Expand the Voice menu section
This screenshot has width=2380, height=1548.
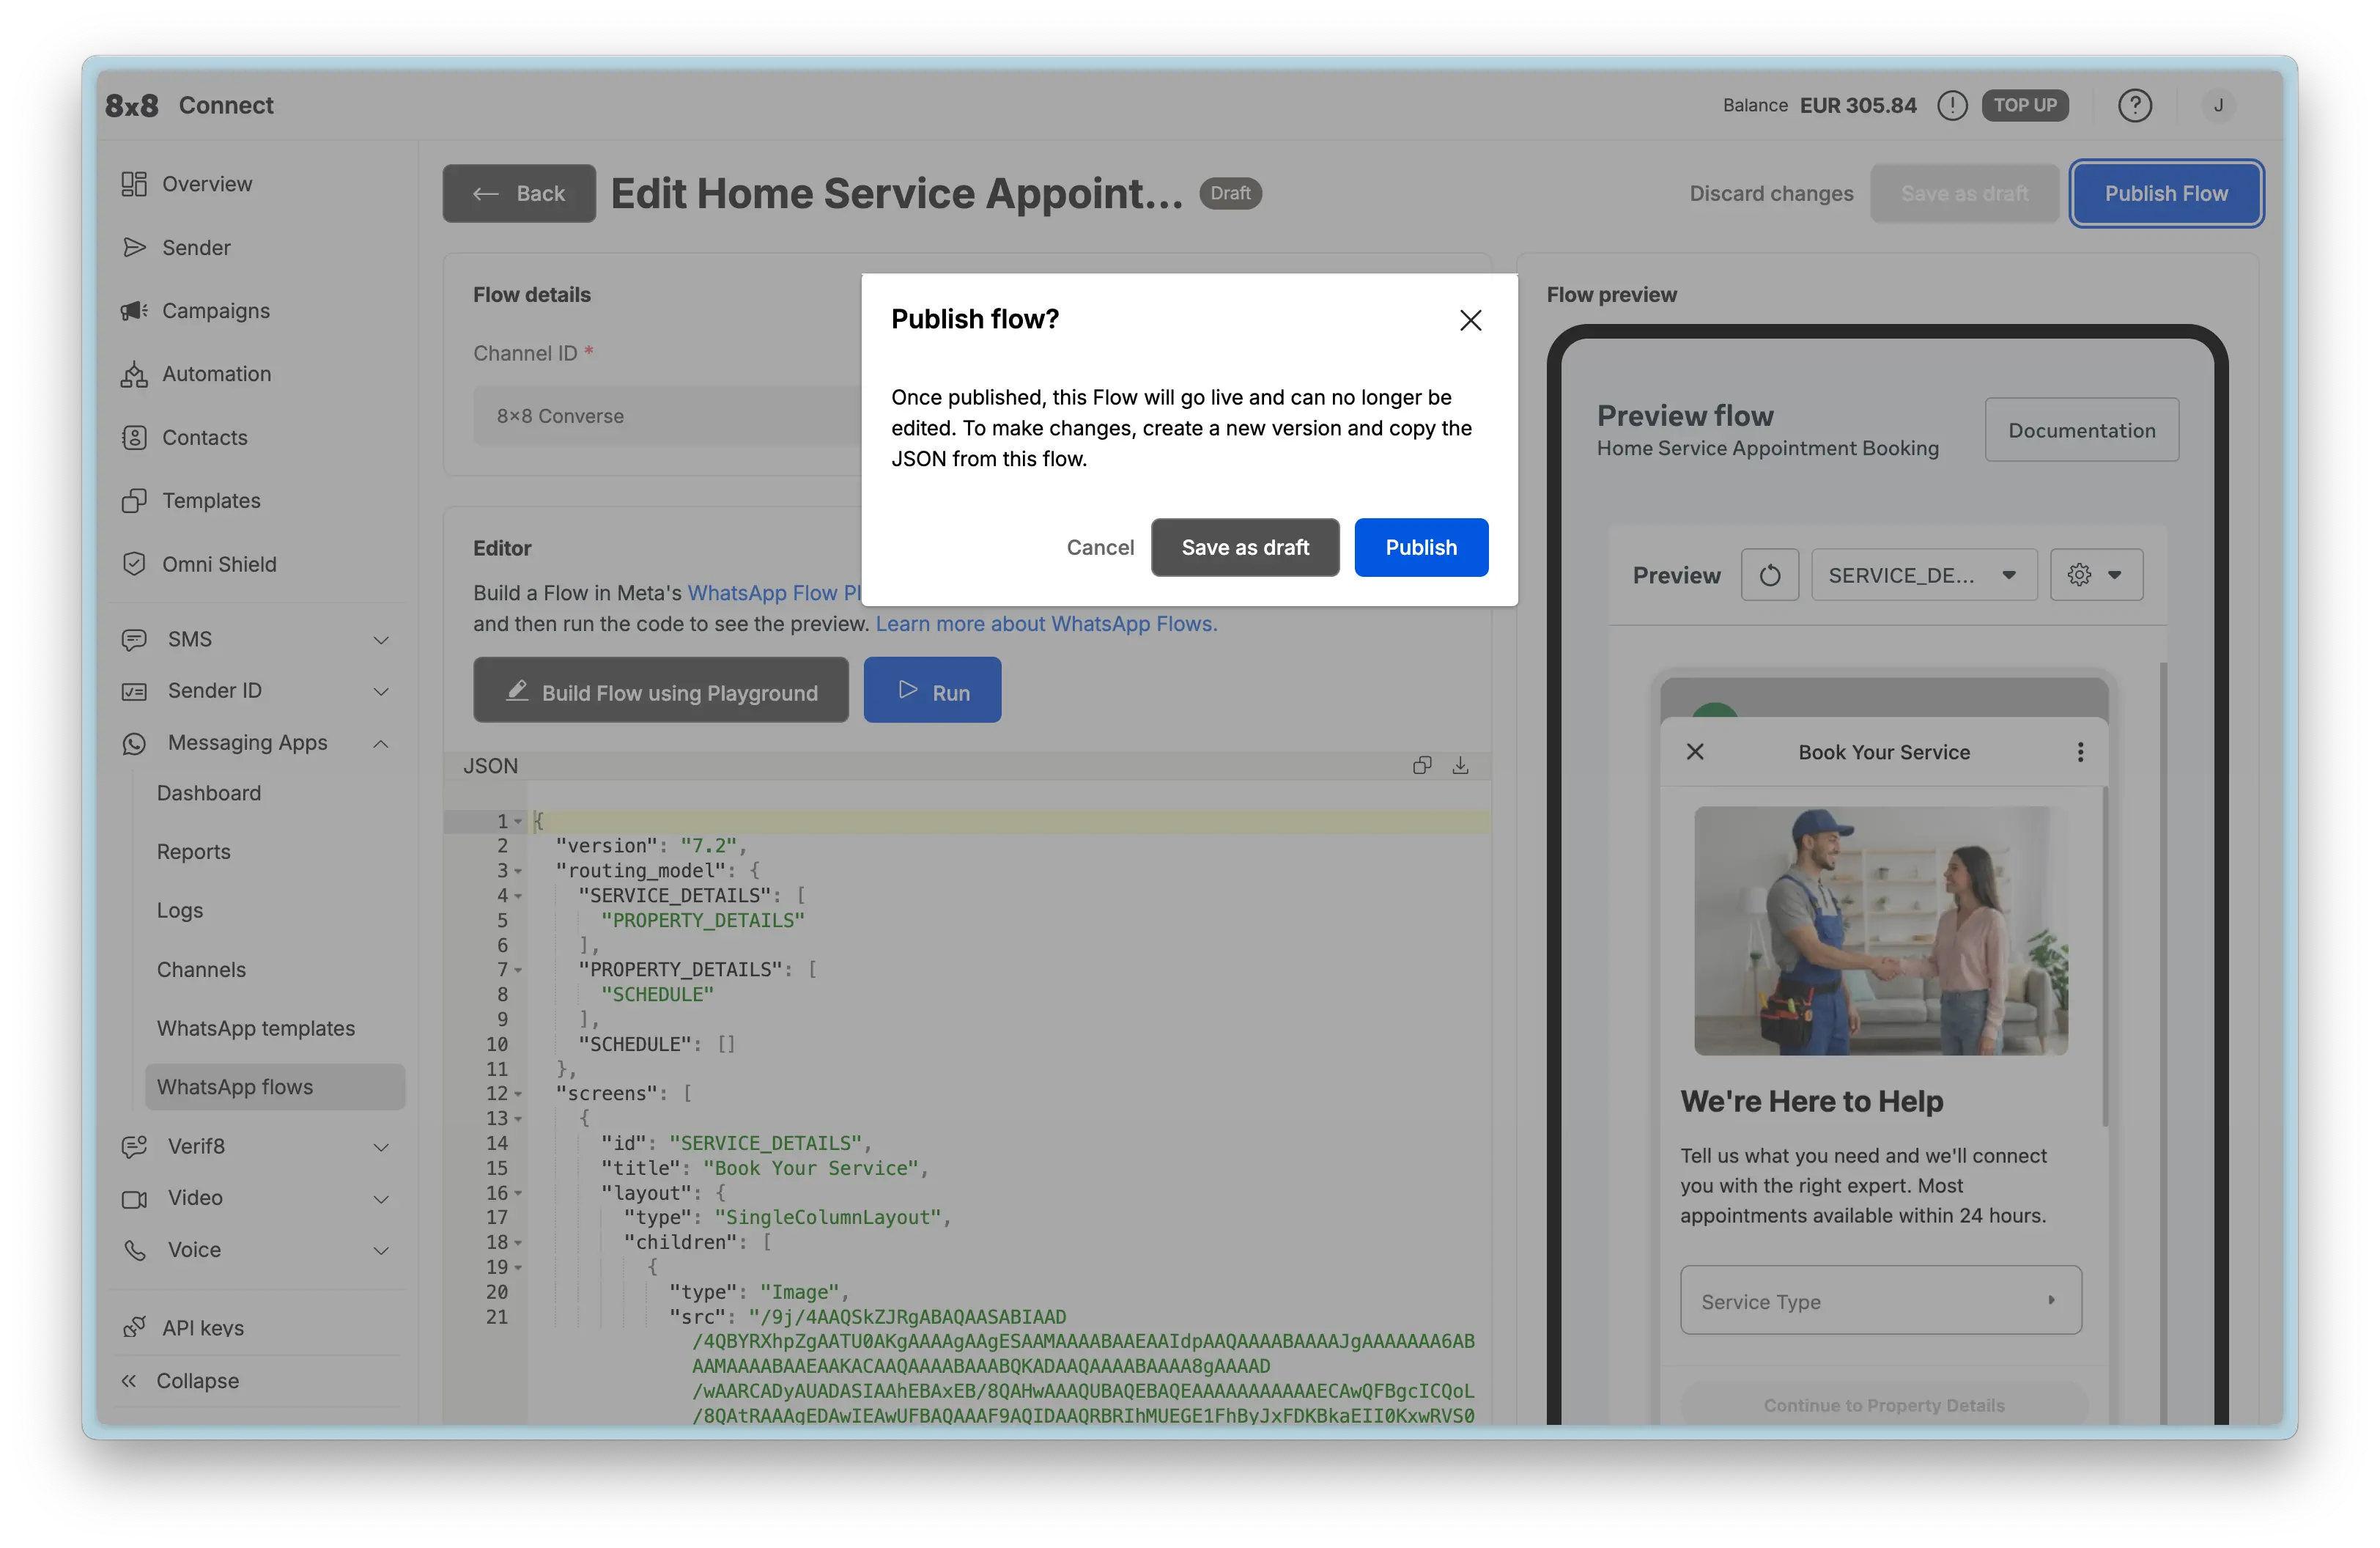(381, 1250)
